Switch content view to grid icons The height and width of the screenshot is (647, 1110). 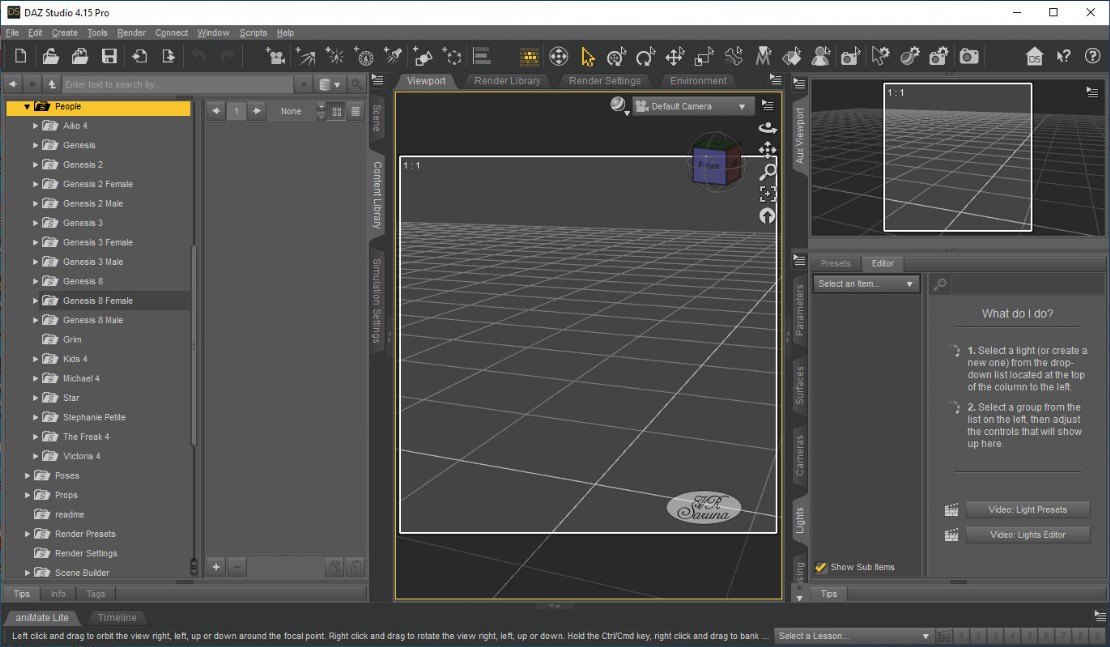point(337,111)
